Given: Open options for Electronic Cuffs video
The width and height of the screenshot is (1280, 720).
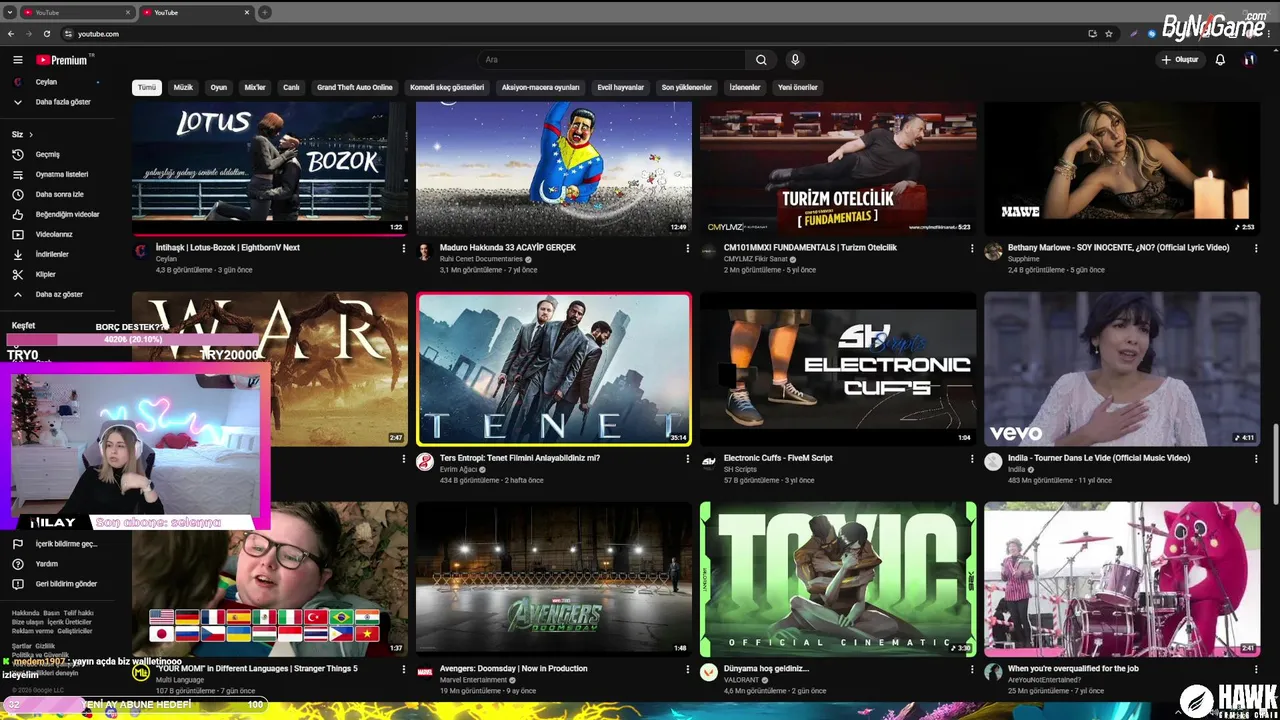Looking at the screenshot, I should pos(972,459).
